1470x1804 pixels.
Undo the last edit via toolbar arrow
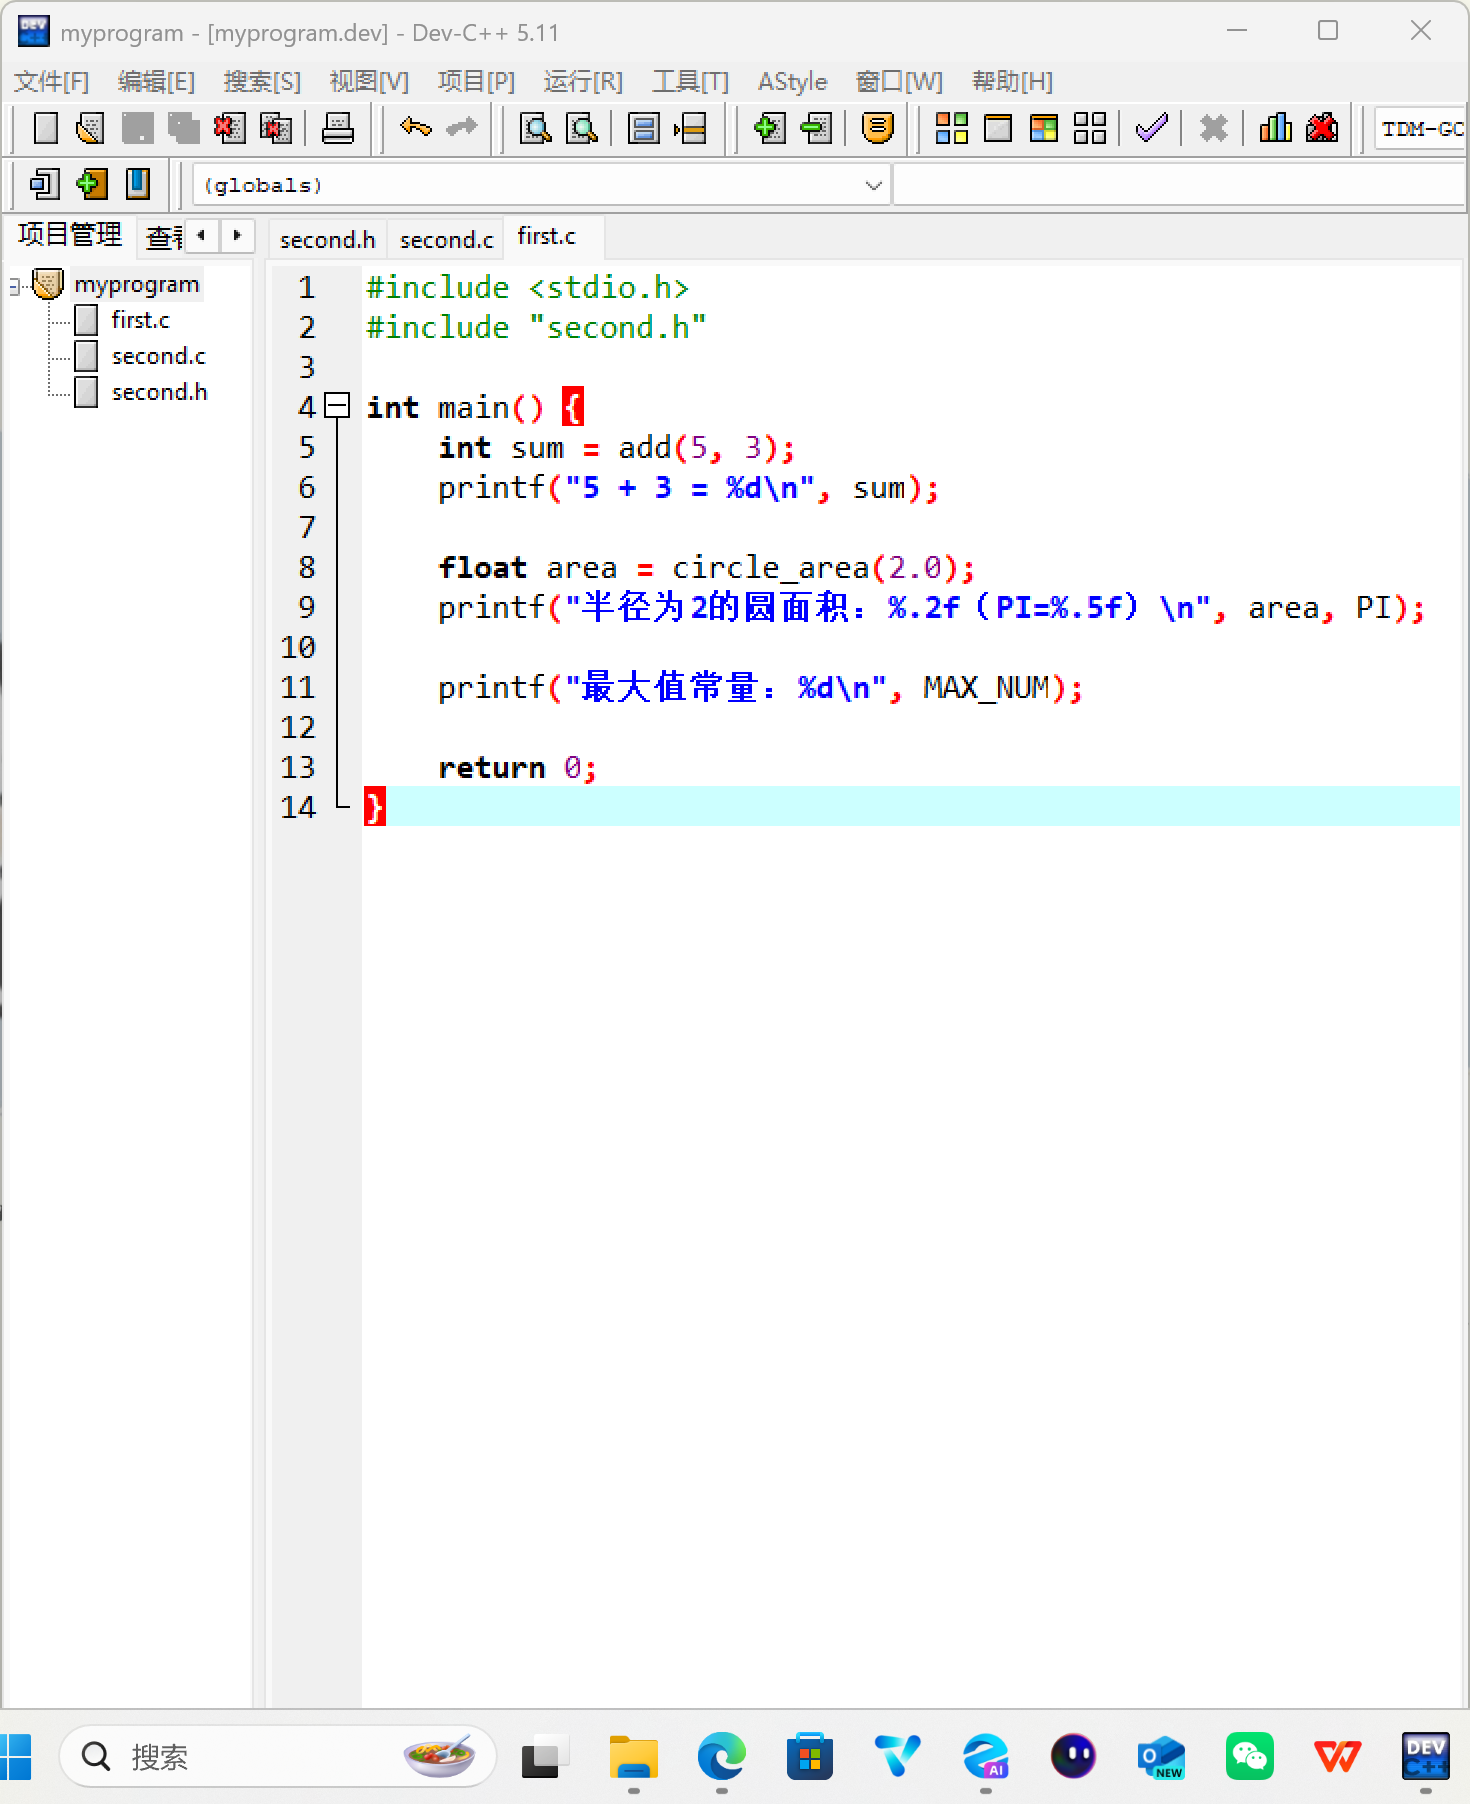[x=415, y=128]
